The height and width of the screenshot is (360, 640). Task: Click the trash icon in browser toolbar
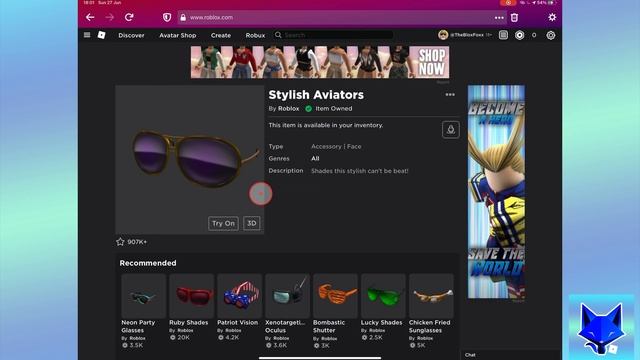(514, 18)
